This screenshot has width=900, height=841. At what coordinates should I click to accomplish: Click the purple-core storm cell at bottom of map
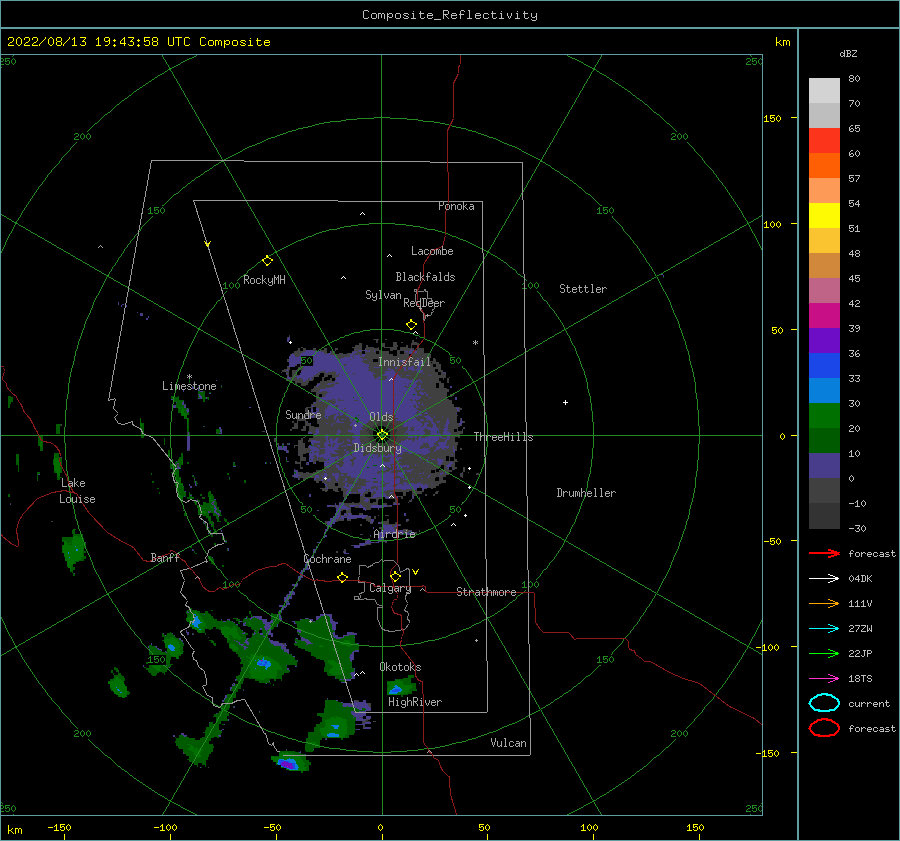[290, 762]
